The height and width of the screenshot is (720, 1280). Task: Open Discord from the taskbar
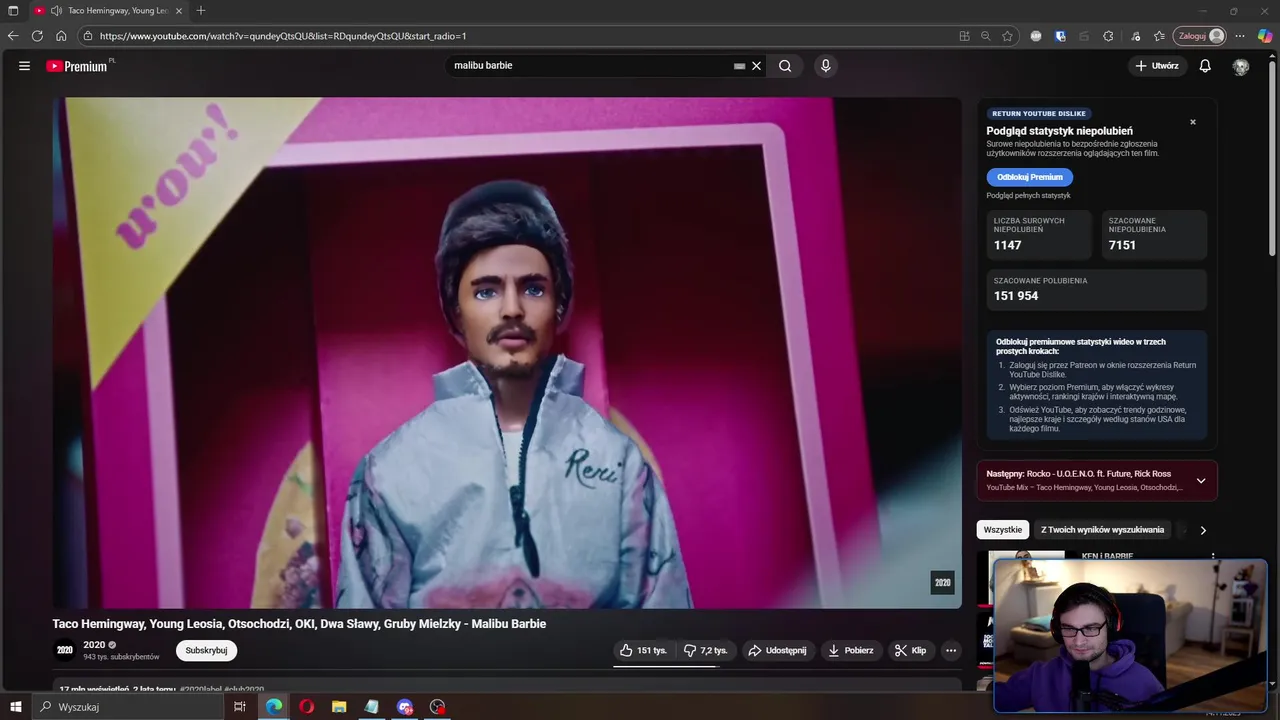click(404, 707)
